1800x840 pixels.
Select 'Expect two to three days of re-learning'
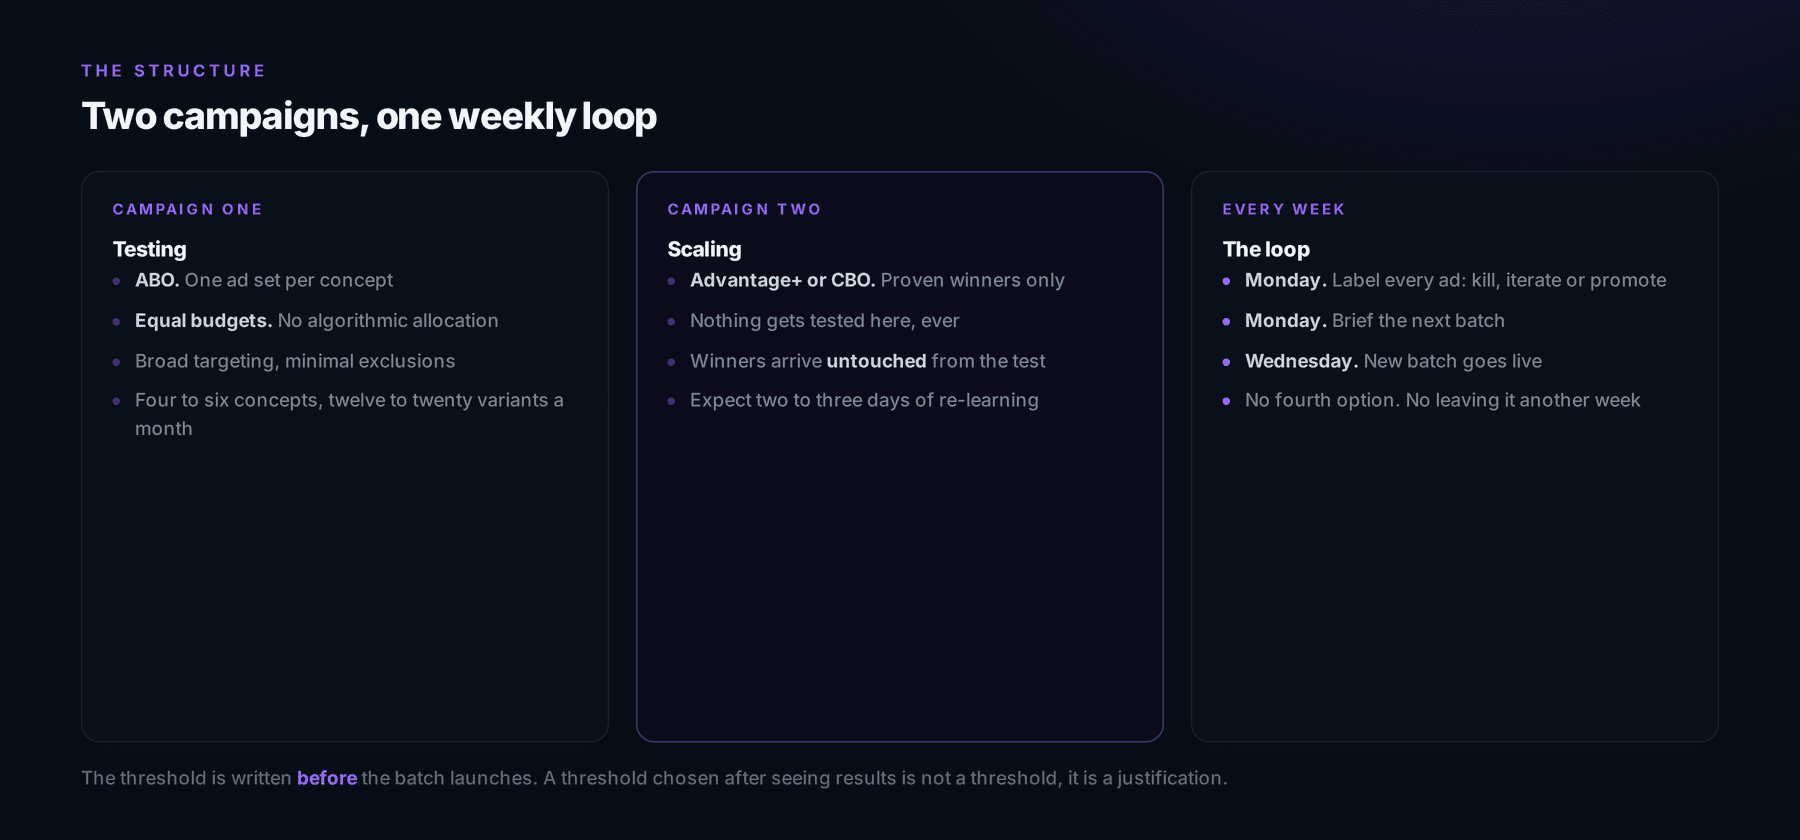(x=864, y=400)
